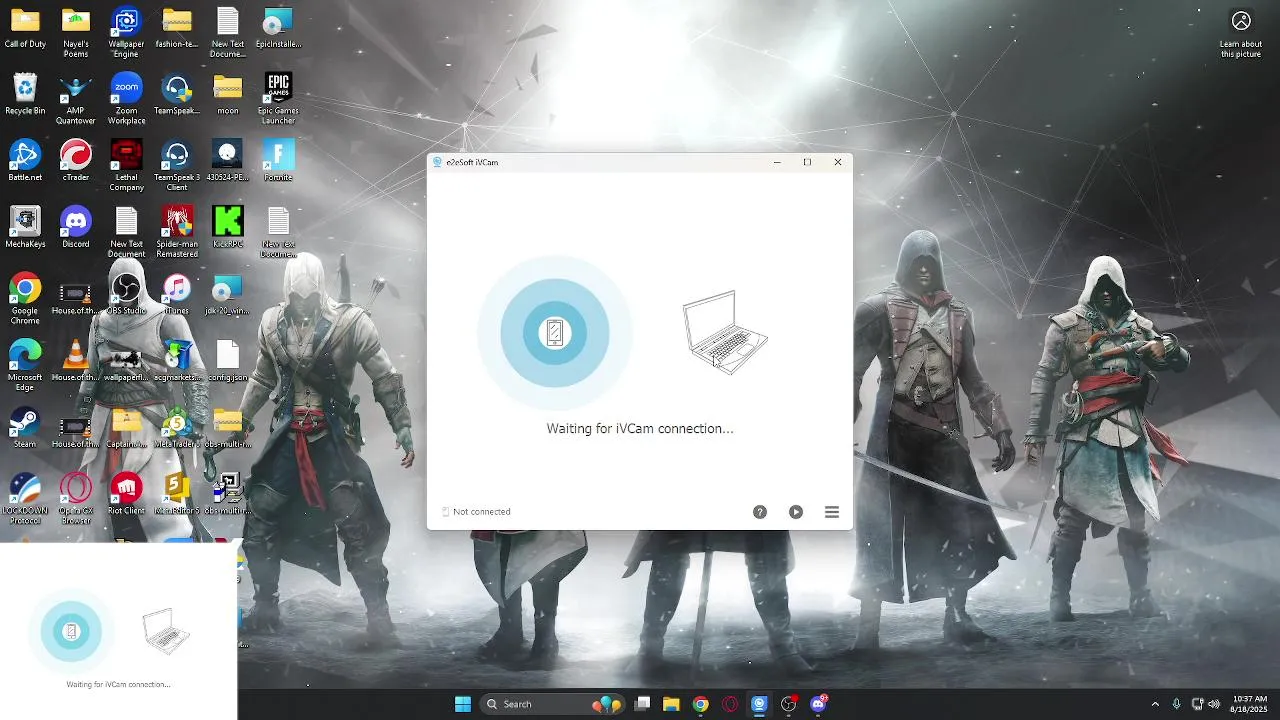Screen dimensions: 1280x720
Task: Click the Waiting for iVCam connection message
Action: pyautogui.click(x=640, y=428)
